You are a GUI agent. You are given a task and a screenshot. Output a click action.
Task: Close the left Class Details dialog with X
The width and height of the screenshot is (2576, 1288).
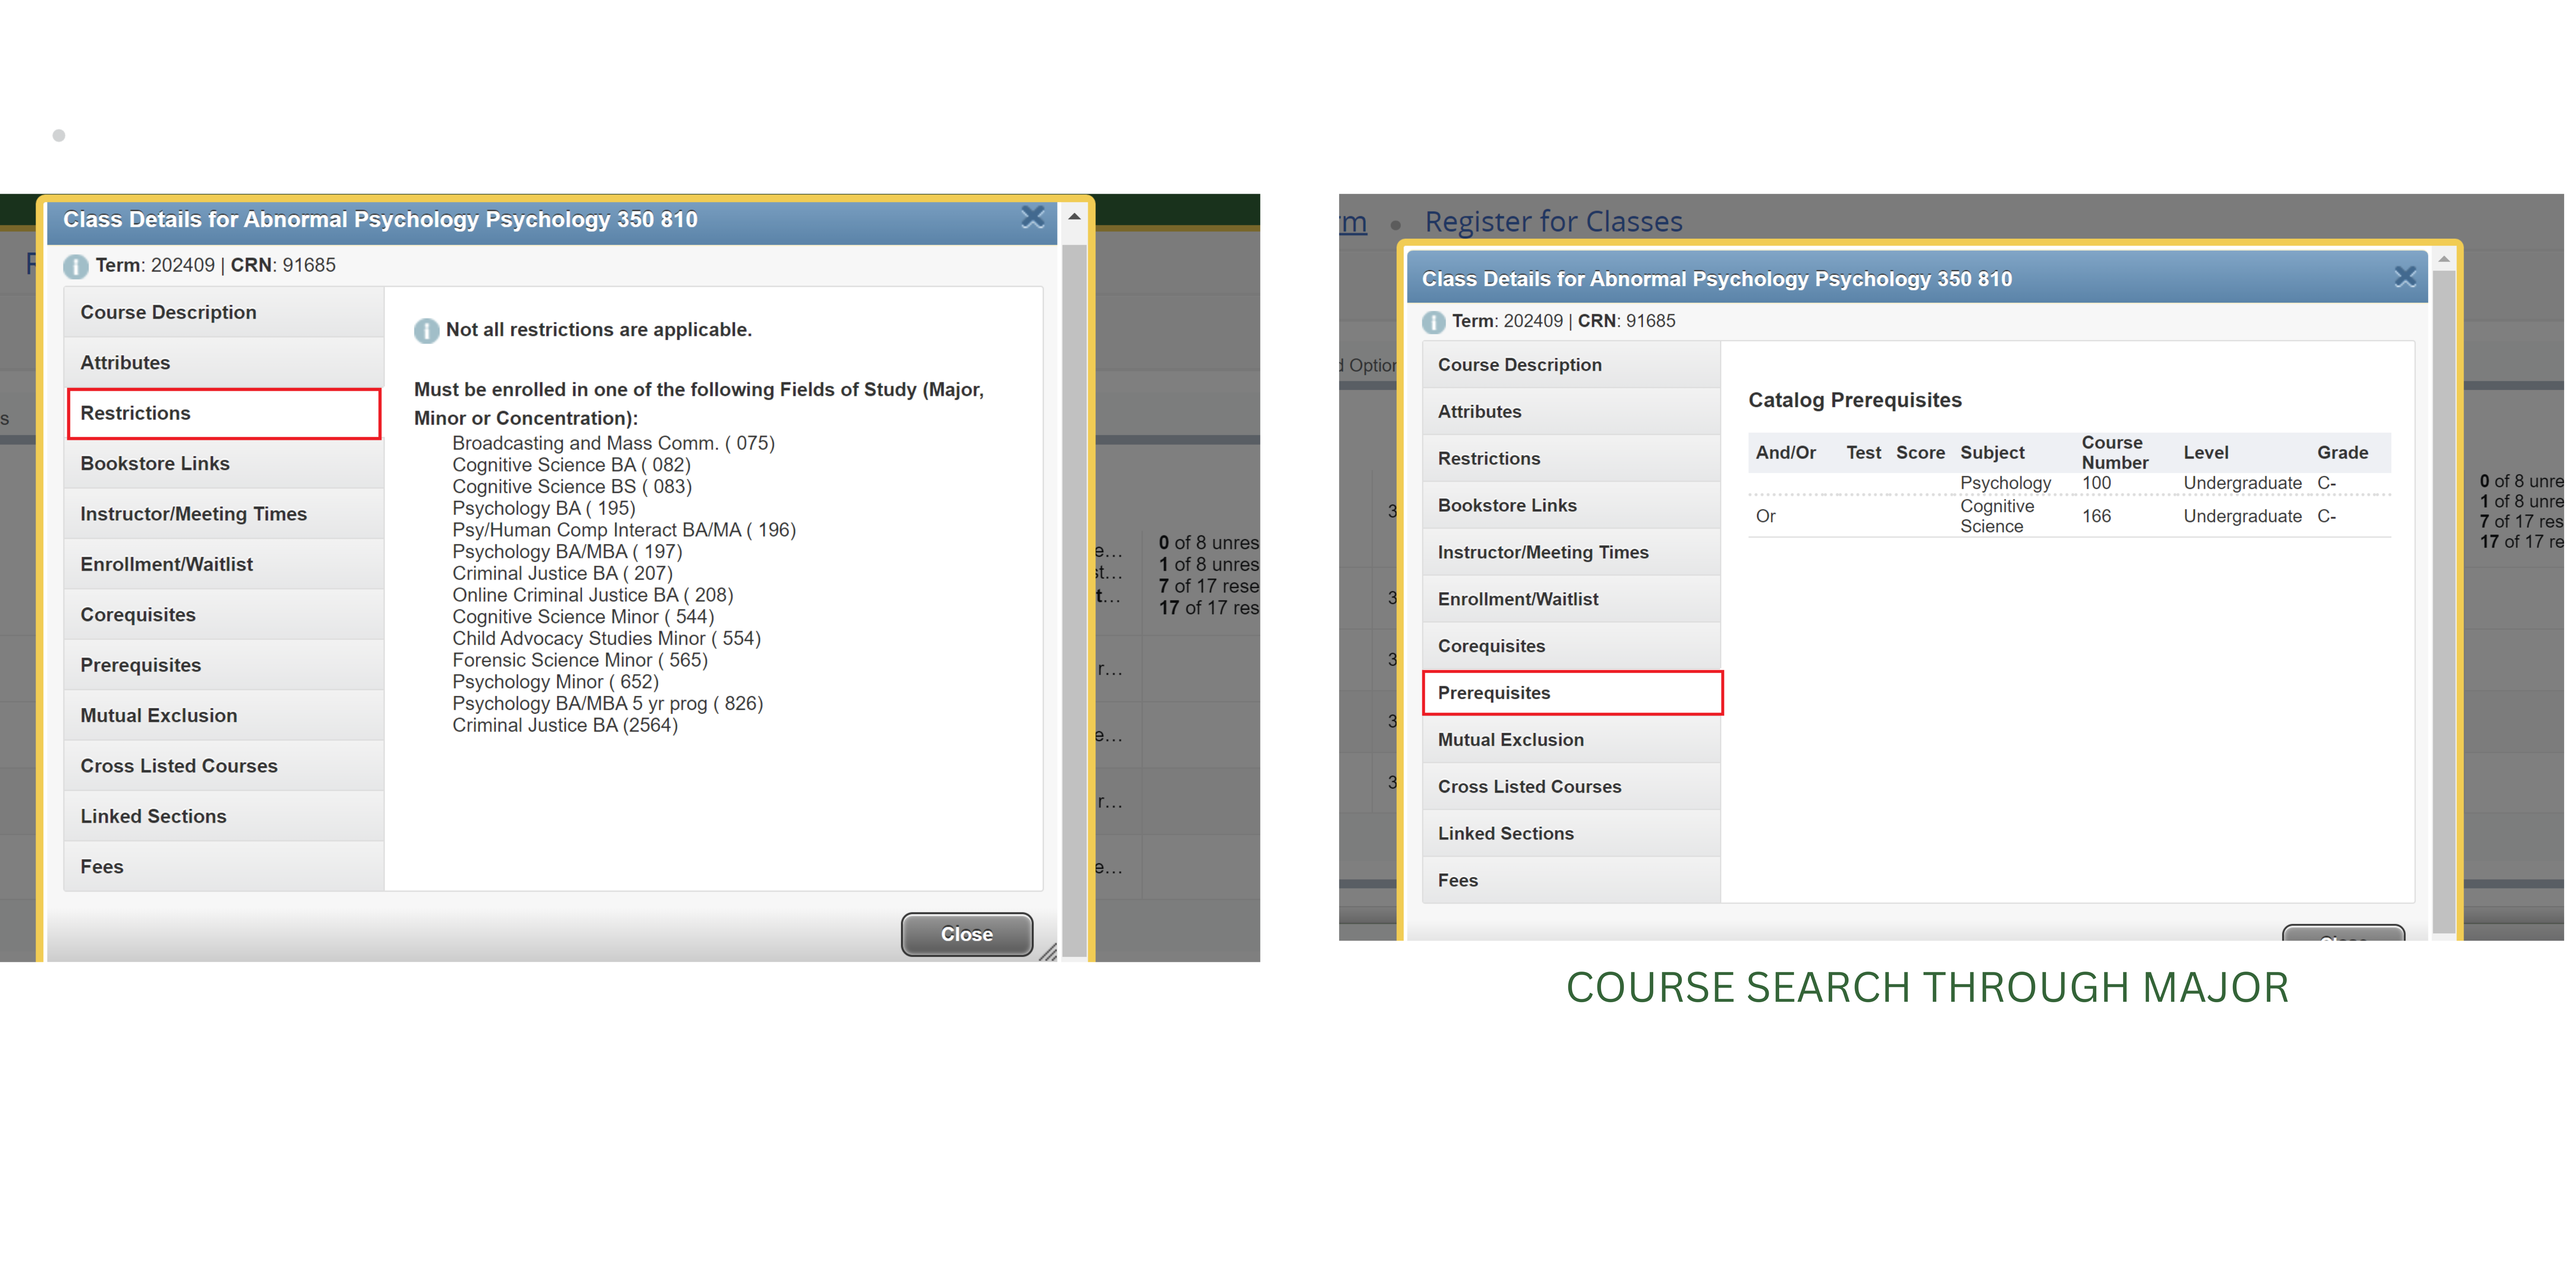tap(1033, 217)
